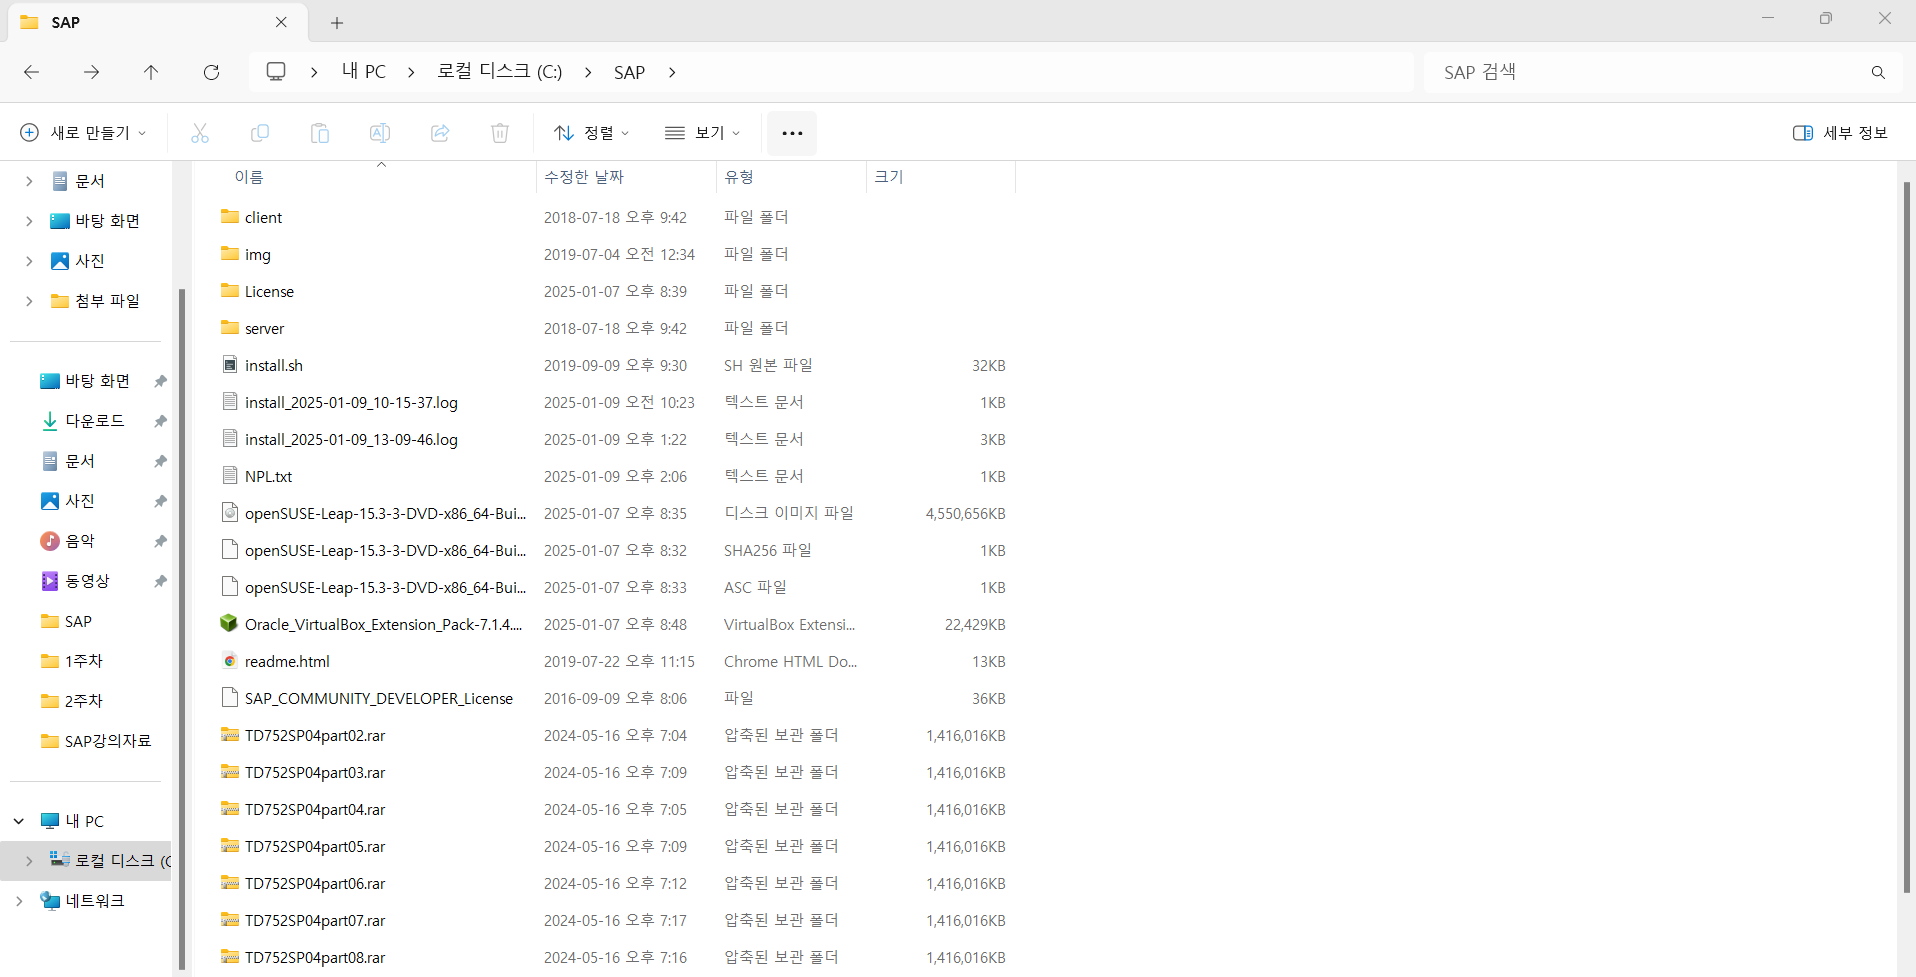The width and height of the screenshot is (1916, 977).
Task: Select the server folder
Action: [264, 328]
